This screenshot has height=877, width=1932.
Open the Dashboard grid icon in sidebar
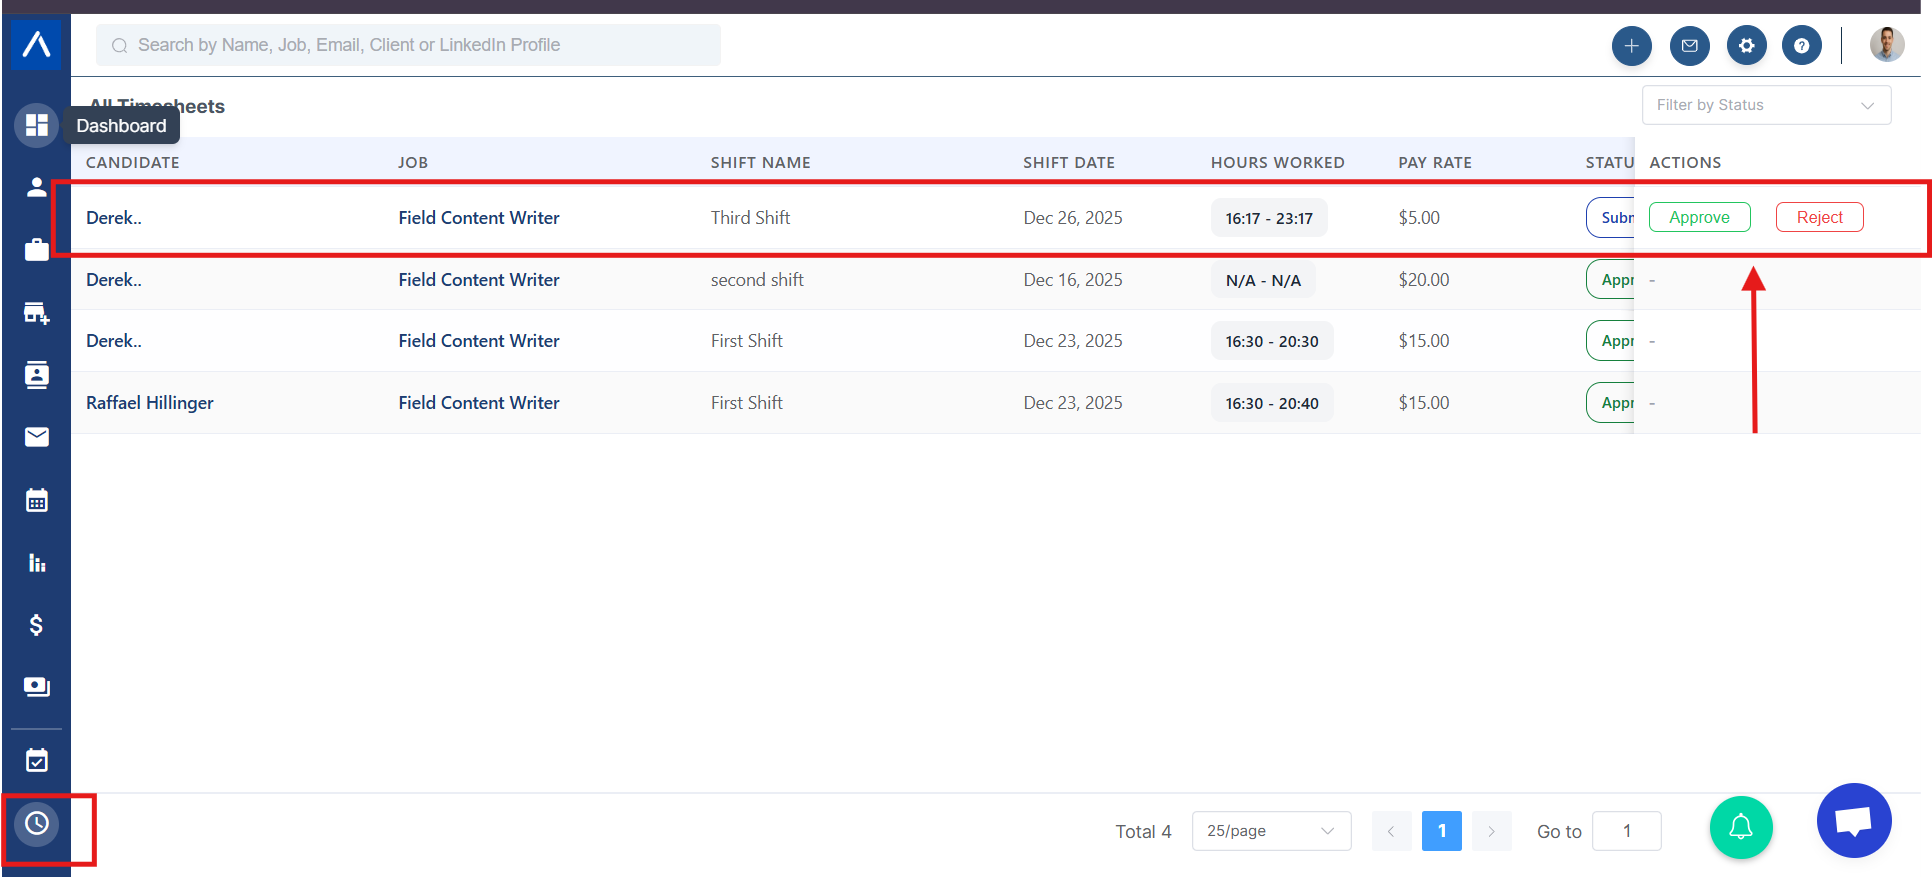coord(37,125)
